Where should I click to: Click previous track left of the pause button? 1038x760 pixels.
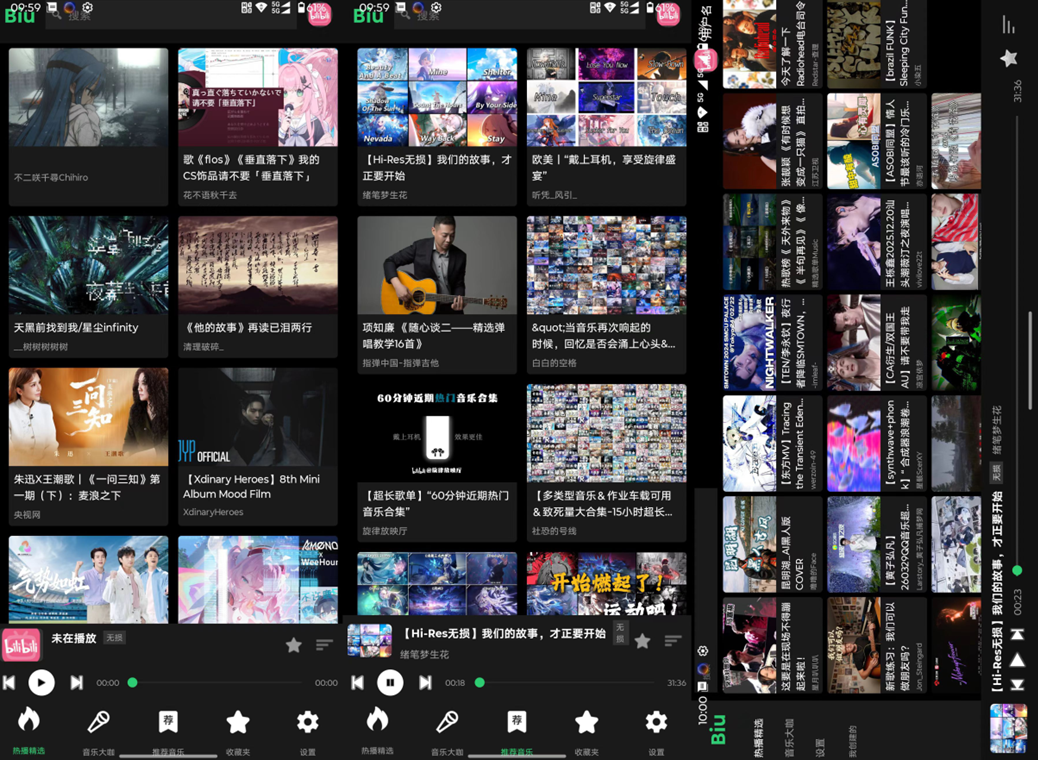click(x=357, y=683)
